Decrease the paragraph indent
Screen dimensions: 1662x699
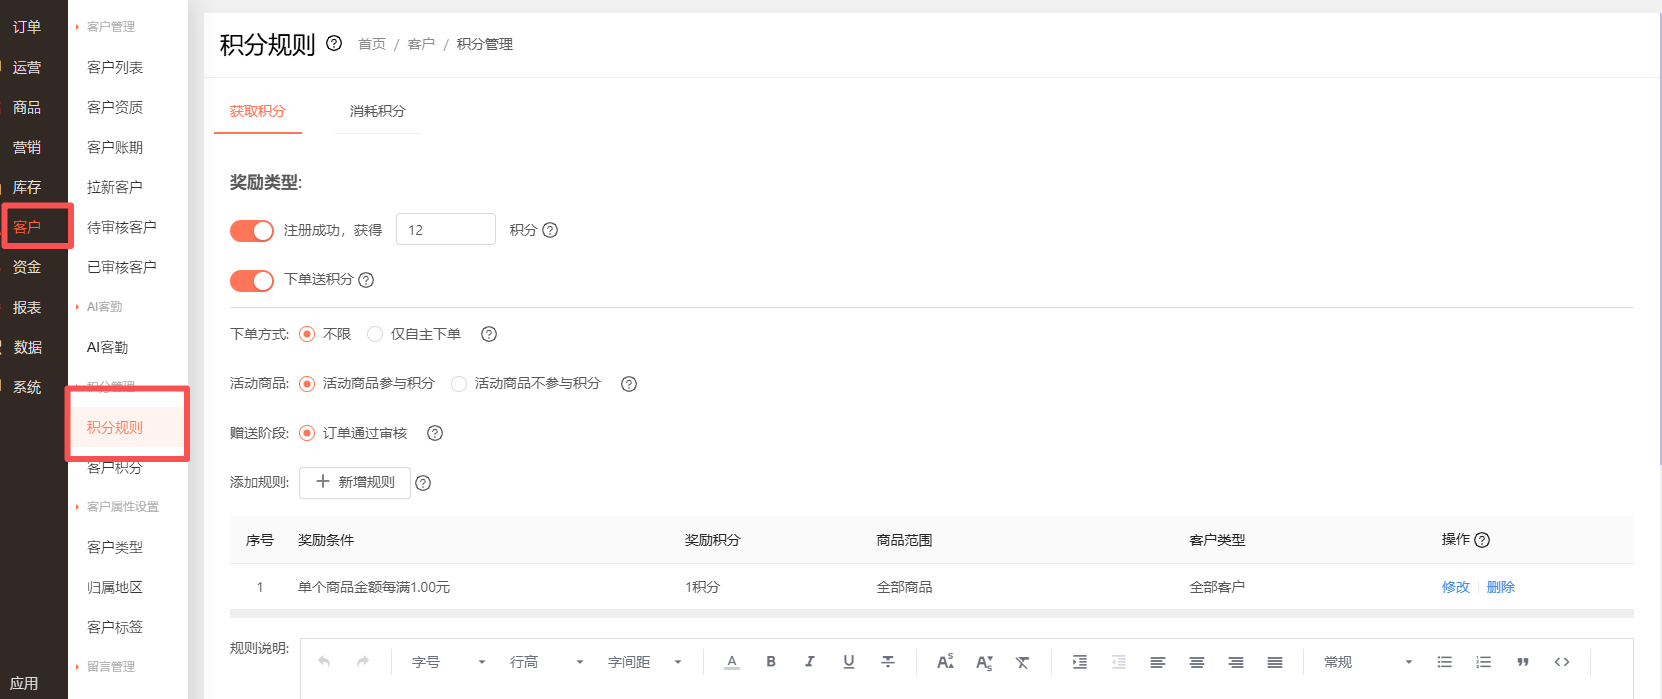tap(1119, 662)
